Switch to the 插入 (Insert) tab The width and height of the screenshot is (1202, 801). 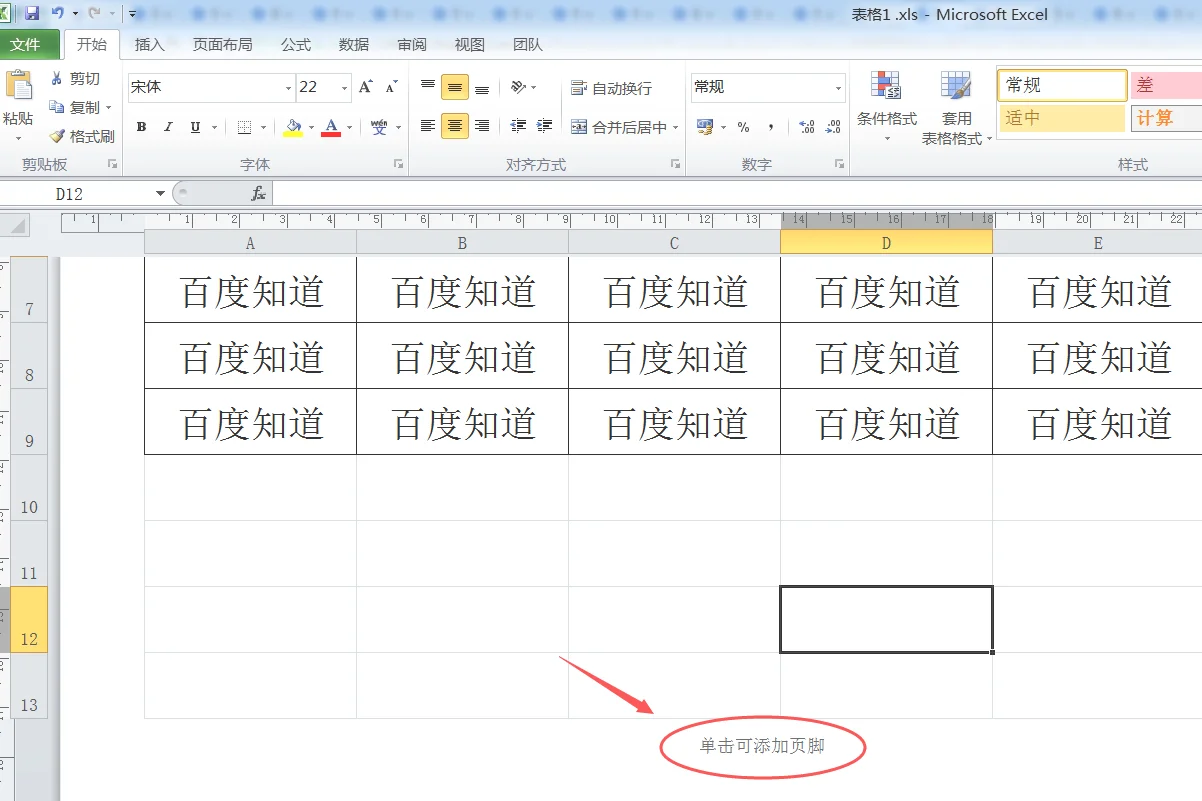tap(150, 45)
